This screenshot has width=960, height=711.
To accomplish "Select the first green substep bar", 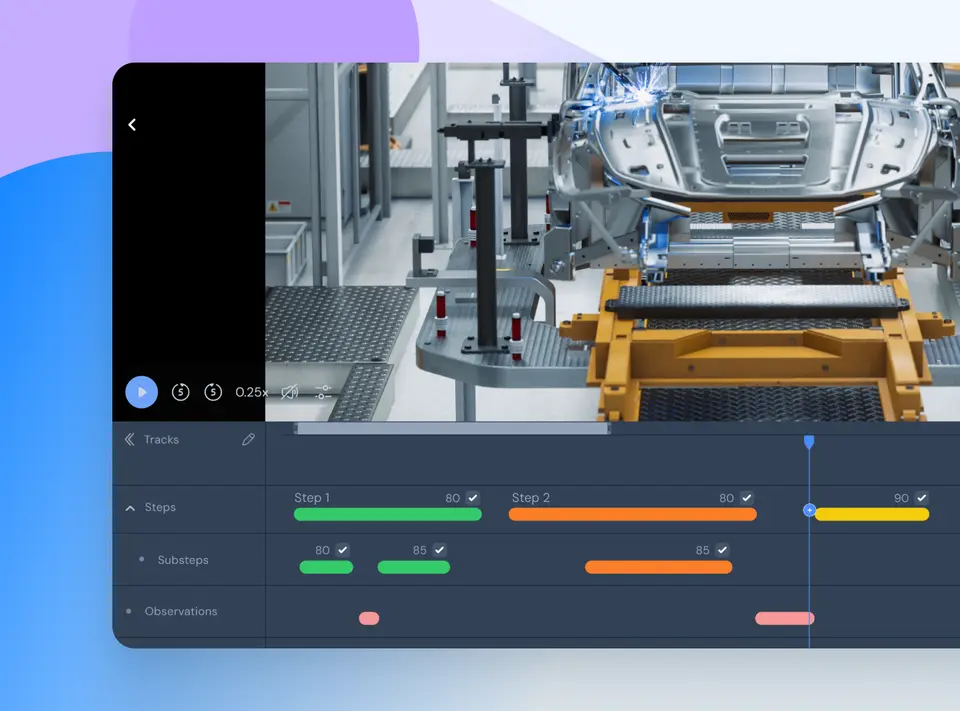I will 326,567.
